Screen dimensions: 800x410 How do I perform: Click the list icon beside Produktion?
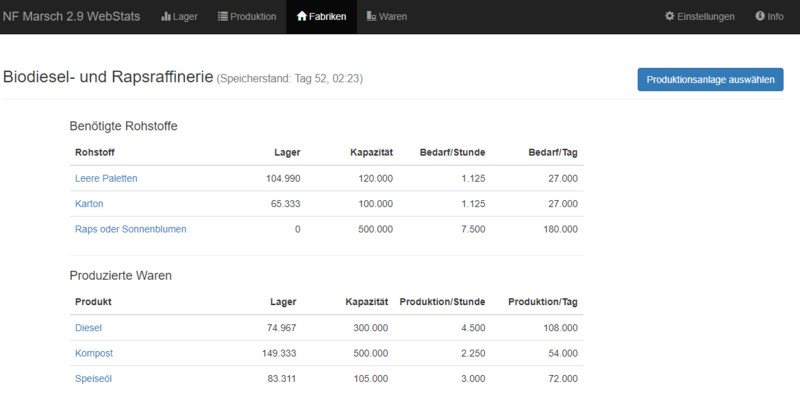coord(223,17)
